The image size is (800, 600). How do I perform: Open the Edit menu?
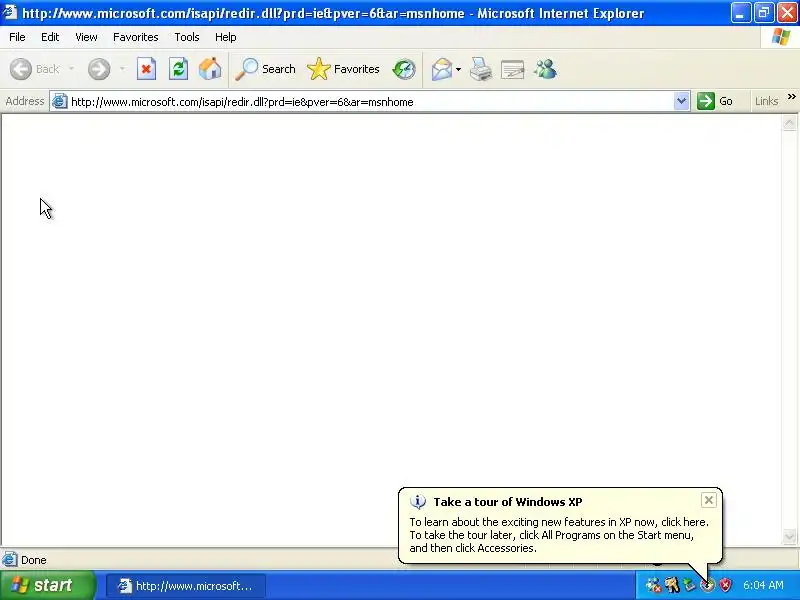(50, 37)
